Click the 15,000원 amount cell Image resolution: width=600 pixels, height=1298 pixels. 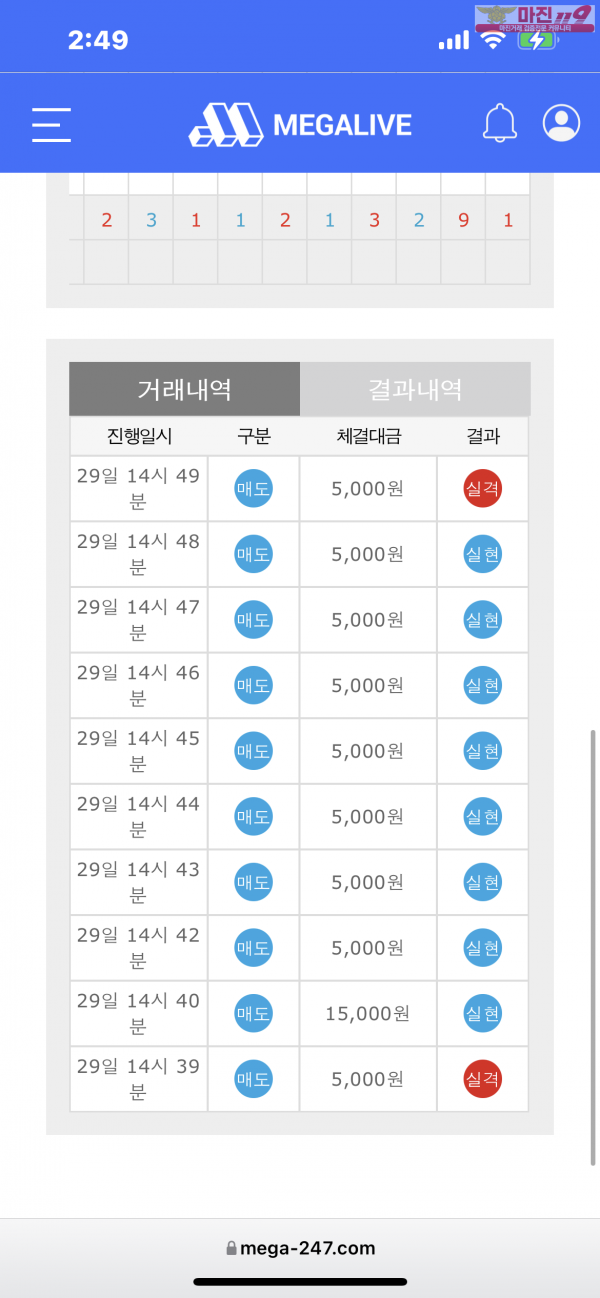pyautogui.click(x=367, y=1014)
